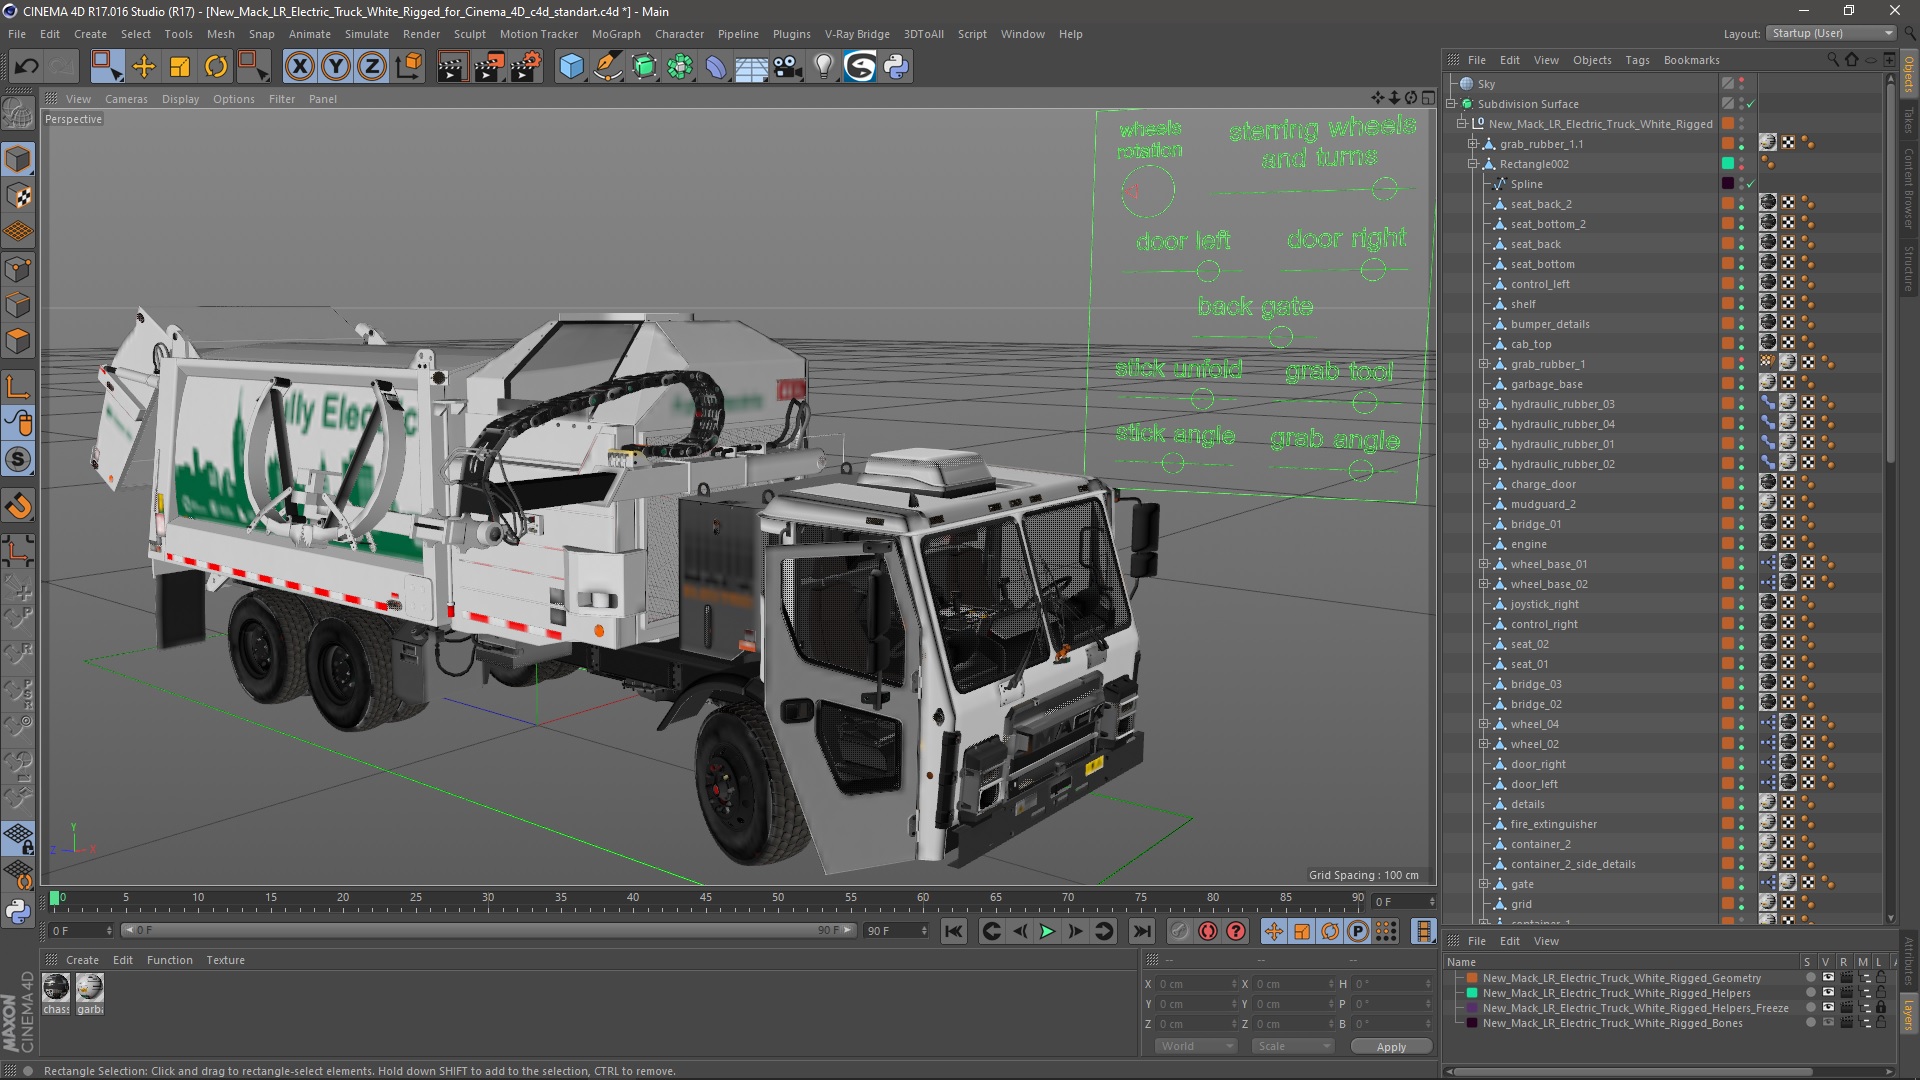Click the Apply button

tap(1391, 1047)
